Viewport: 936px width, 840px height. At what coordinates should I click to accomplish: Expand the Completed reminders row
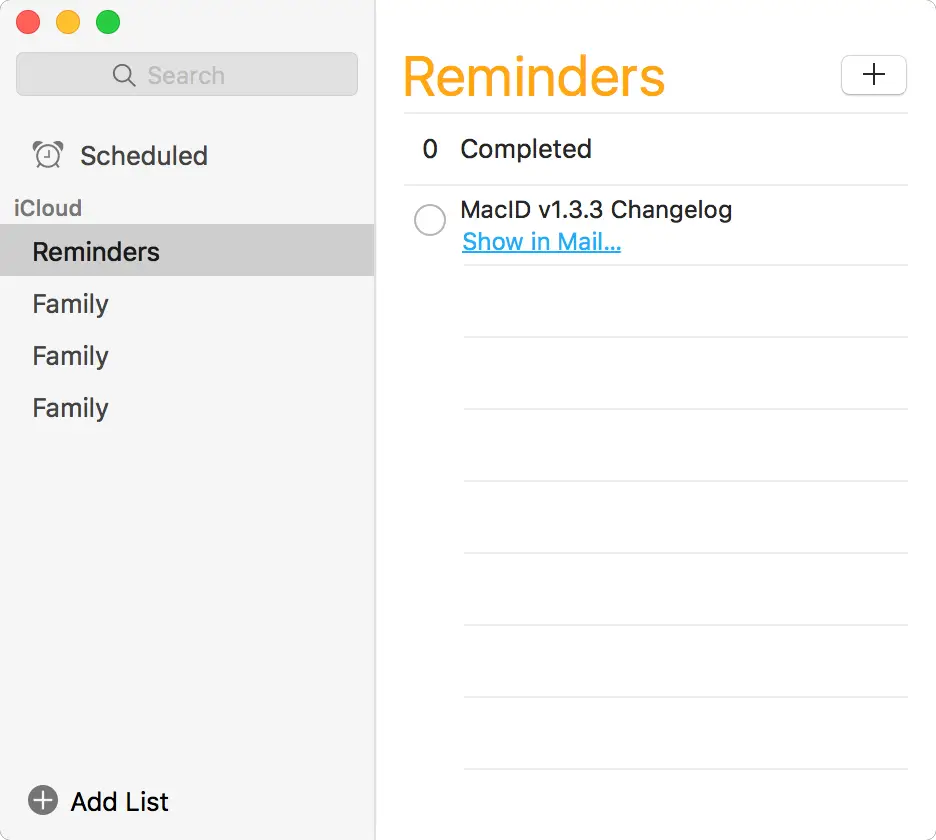click(525, 149)
